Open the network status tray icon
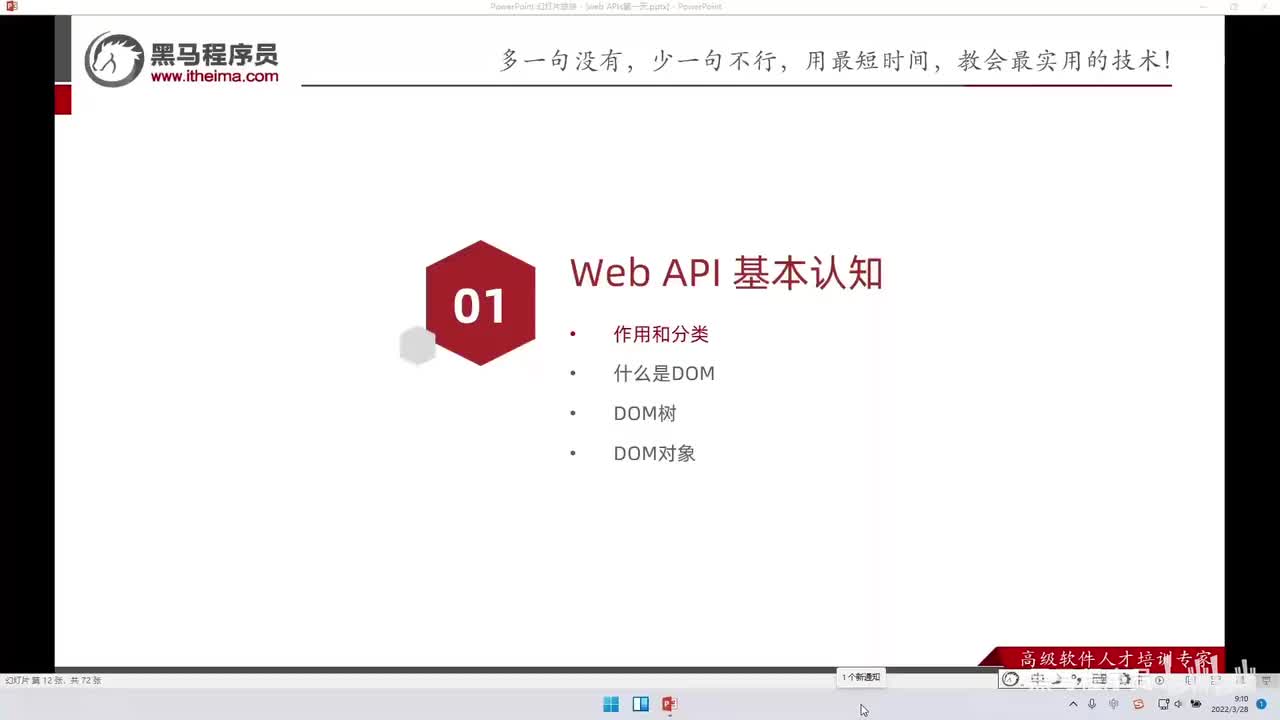 pos(1163,704)
